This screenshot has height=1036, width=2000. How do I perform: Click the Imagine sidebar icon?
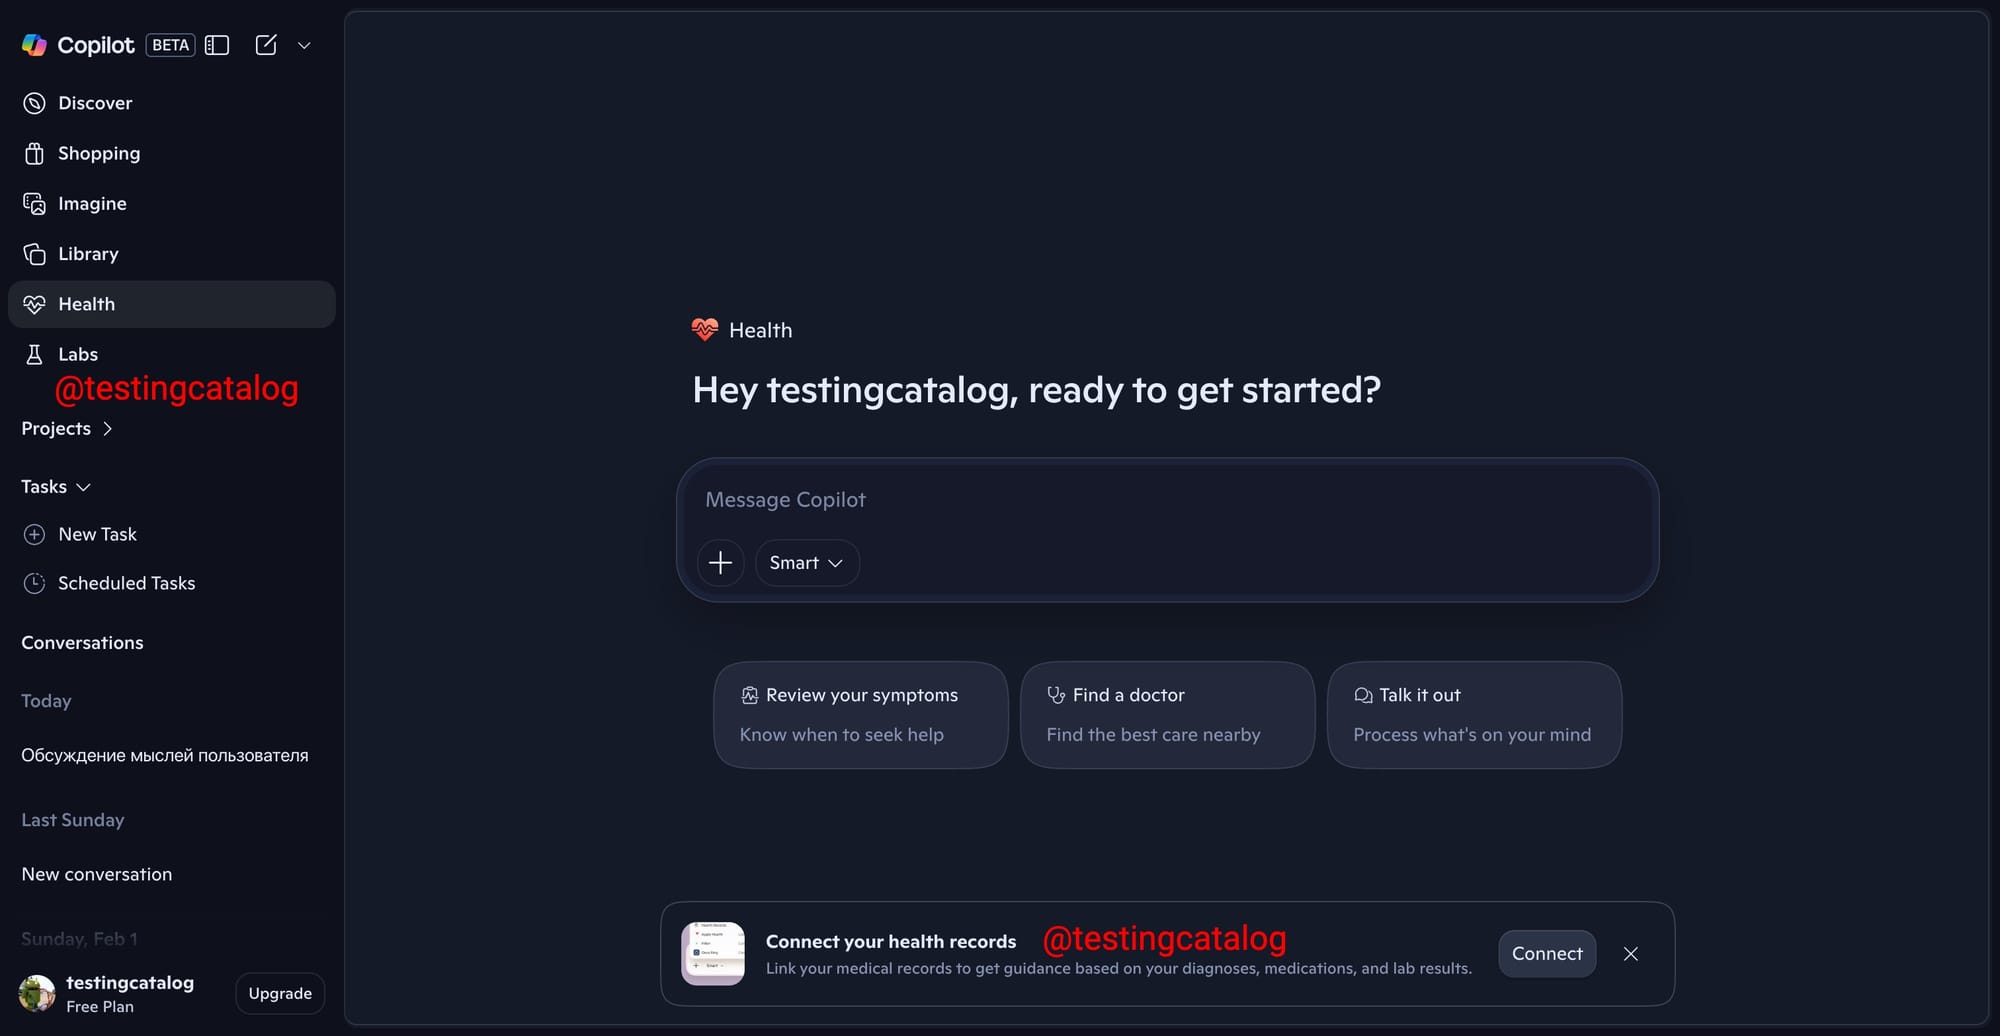click(x=34, y=204)
